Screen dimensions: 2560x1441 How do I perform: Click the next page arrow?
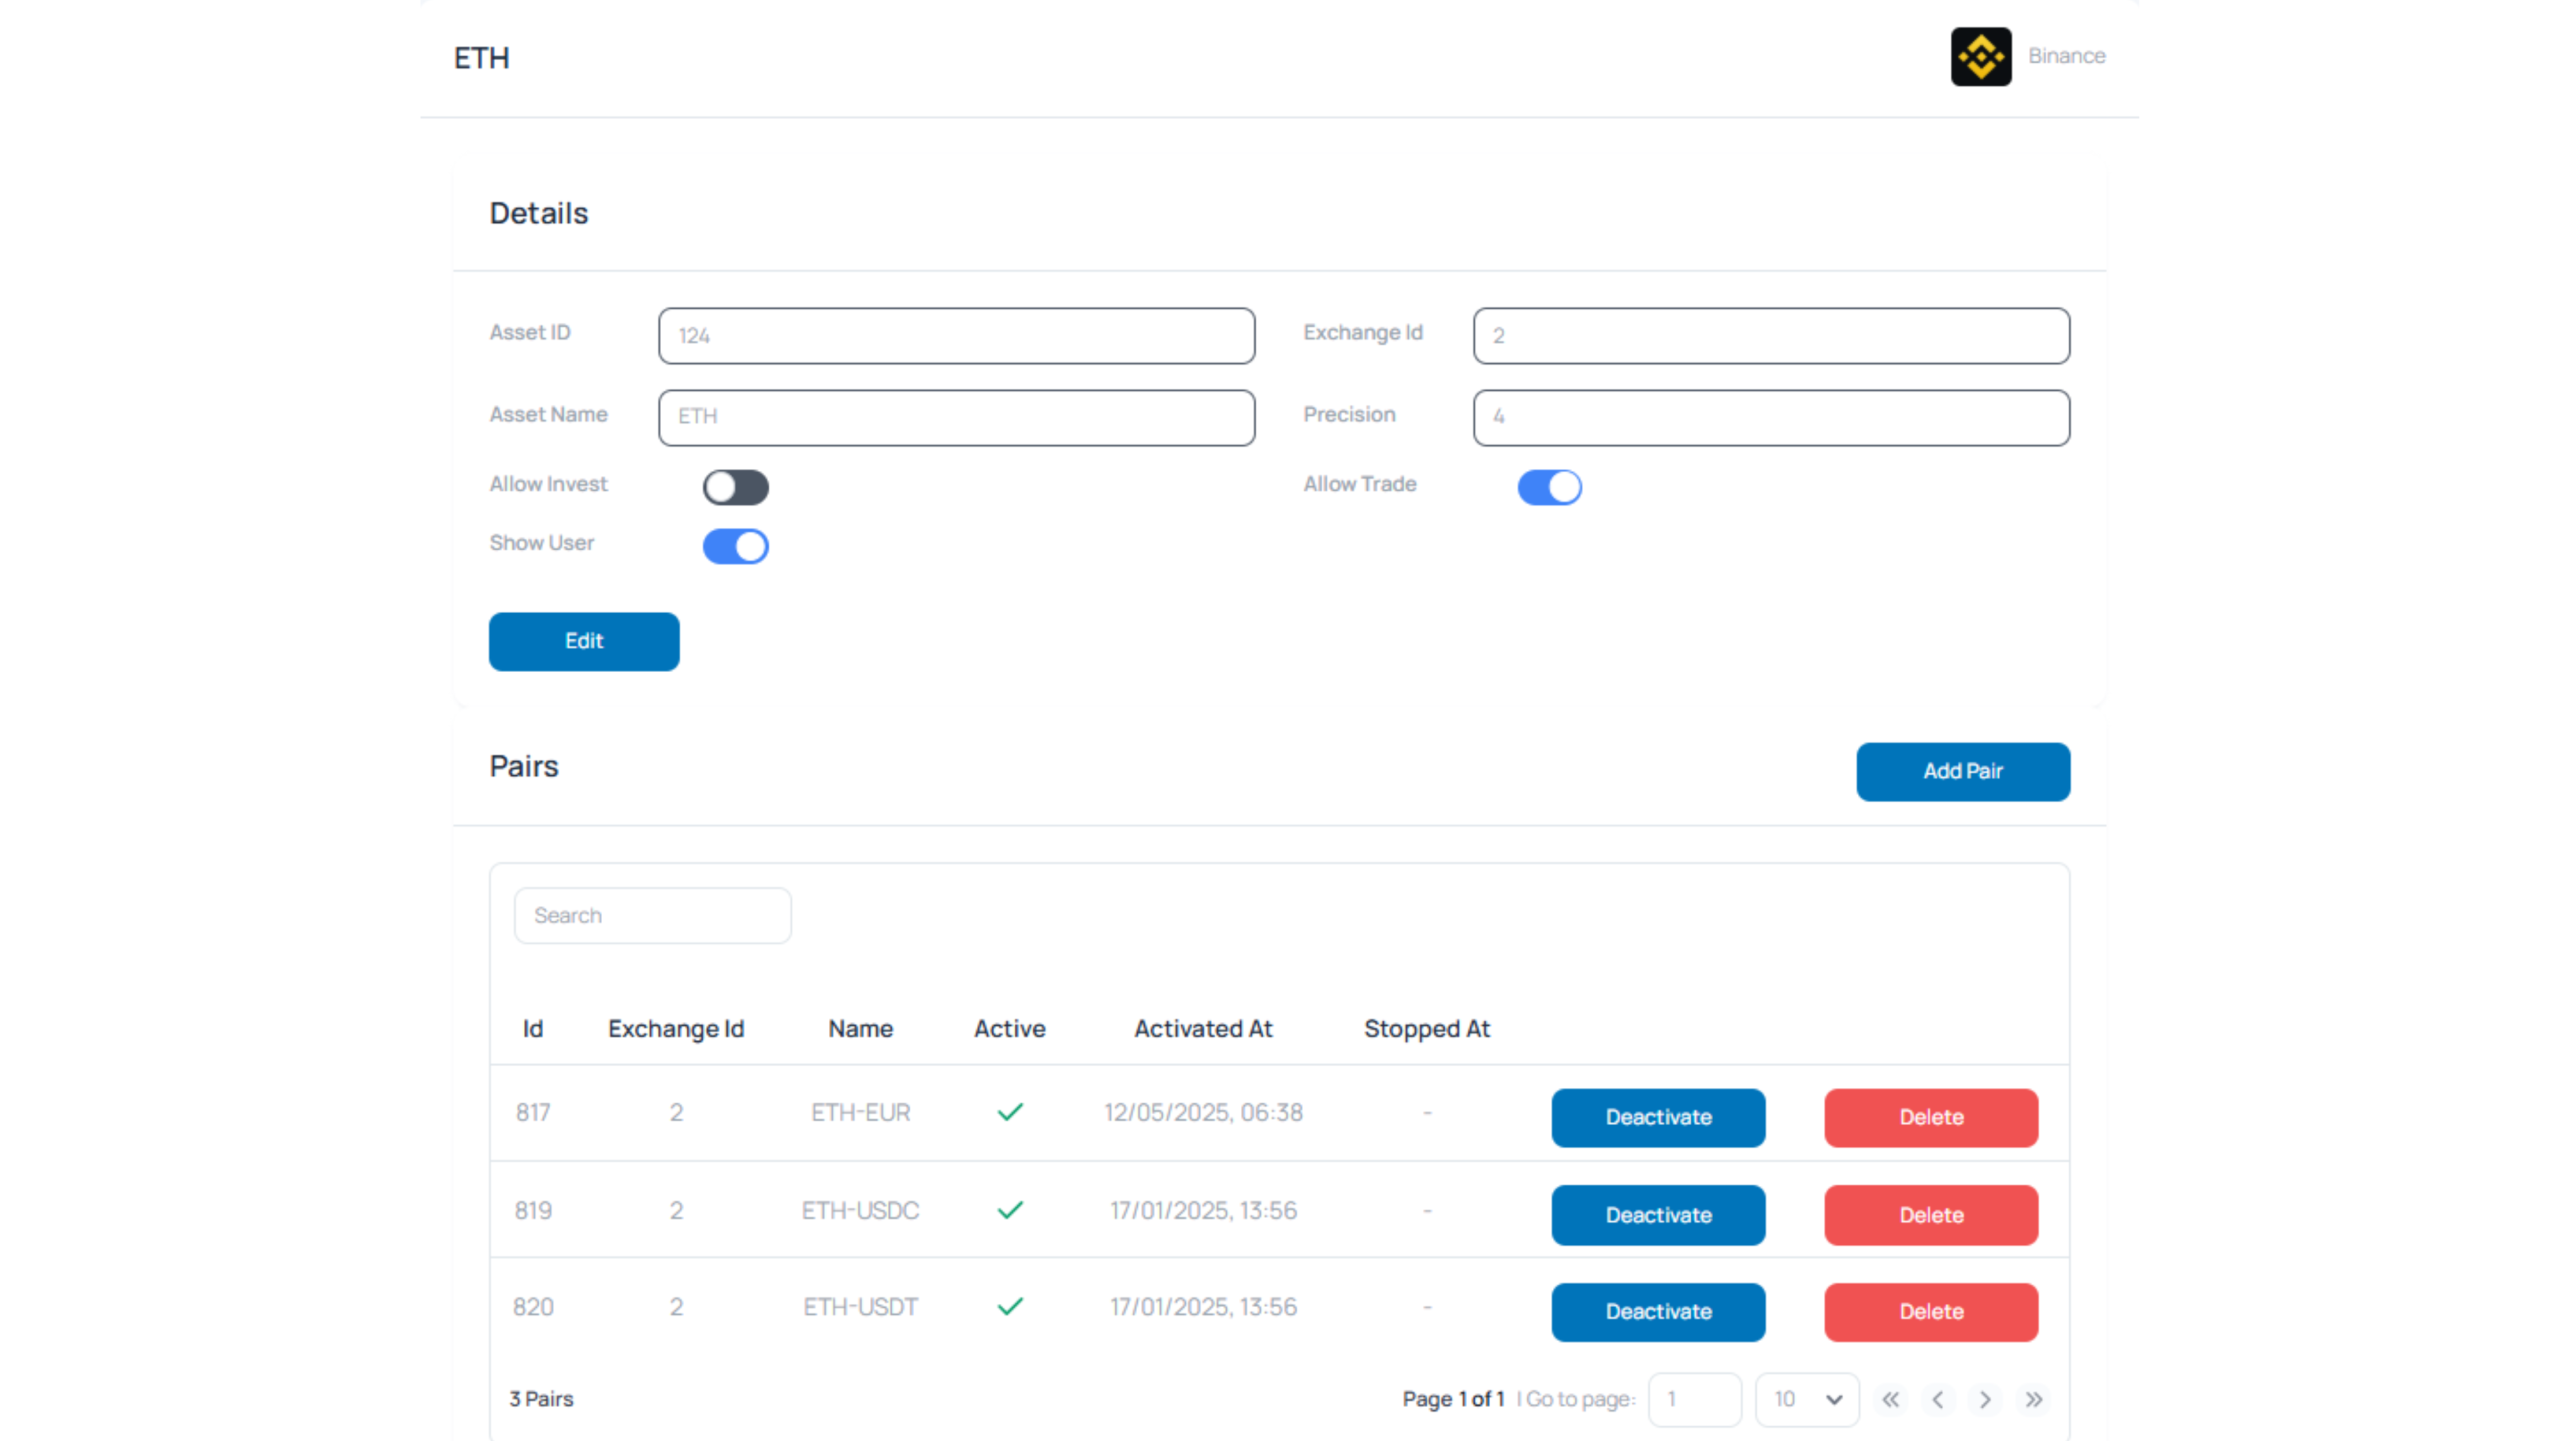(x=1985, y=1399)
